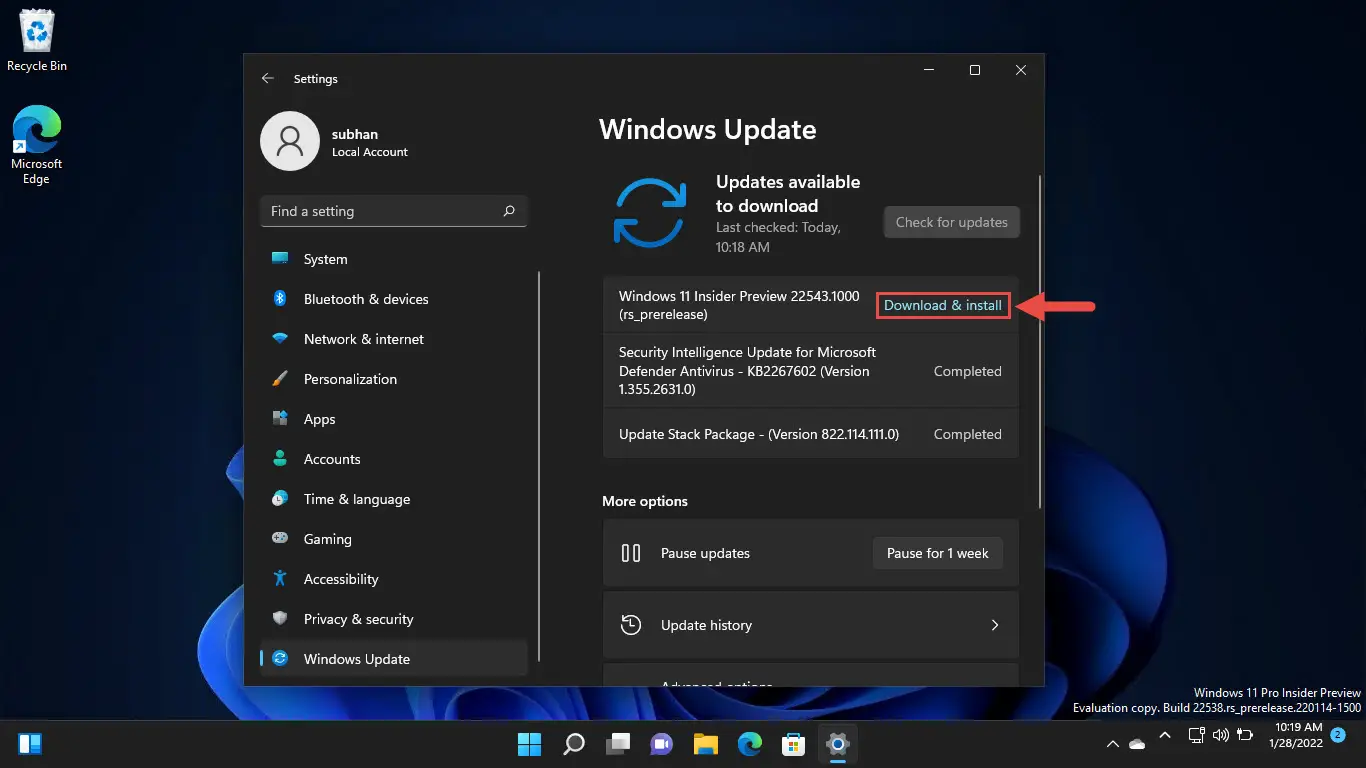Click the back arrow in Settings title bar
This screenshot has height=768, width=1366.
[267, 78]
